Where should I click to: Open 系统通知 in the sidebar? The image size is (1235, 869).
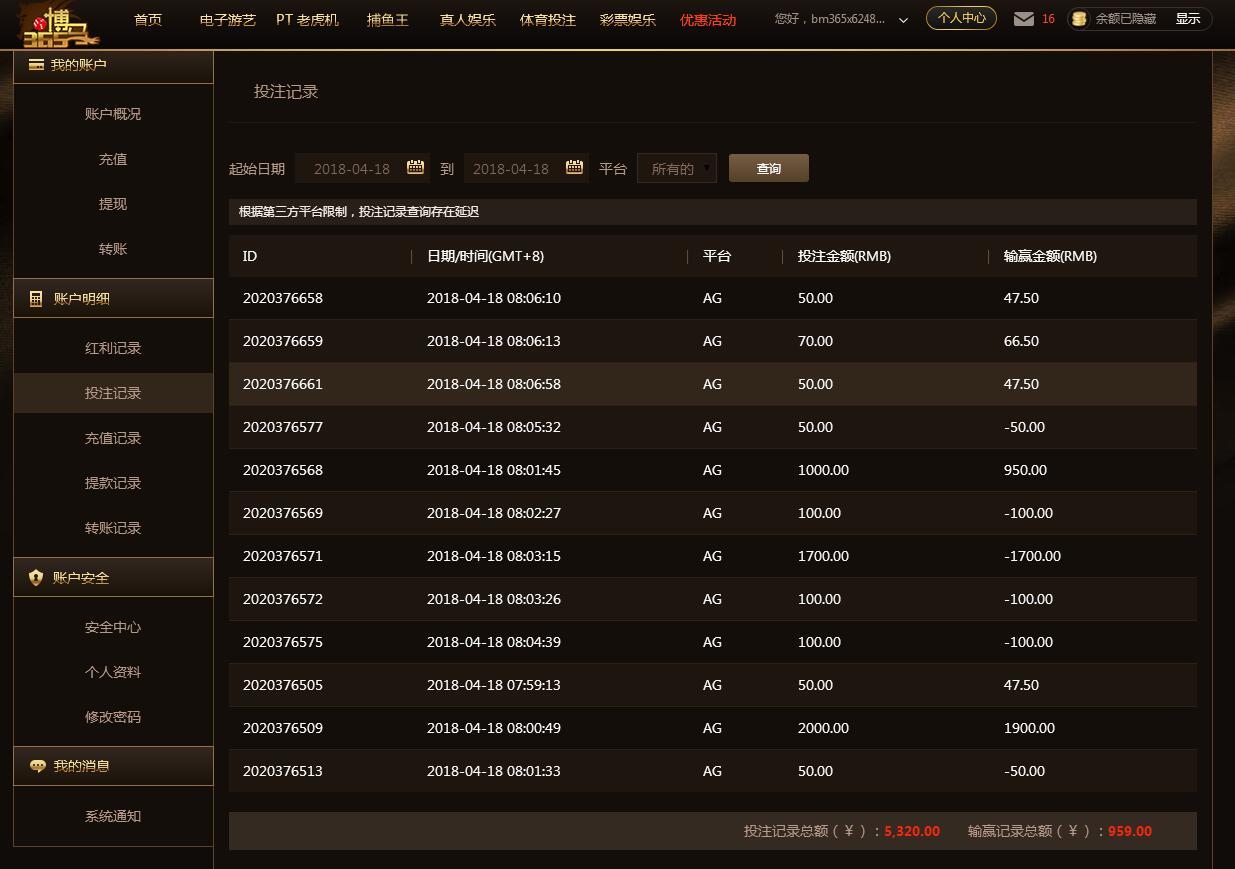pos(113,816)
